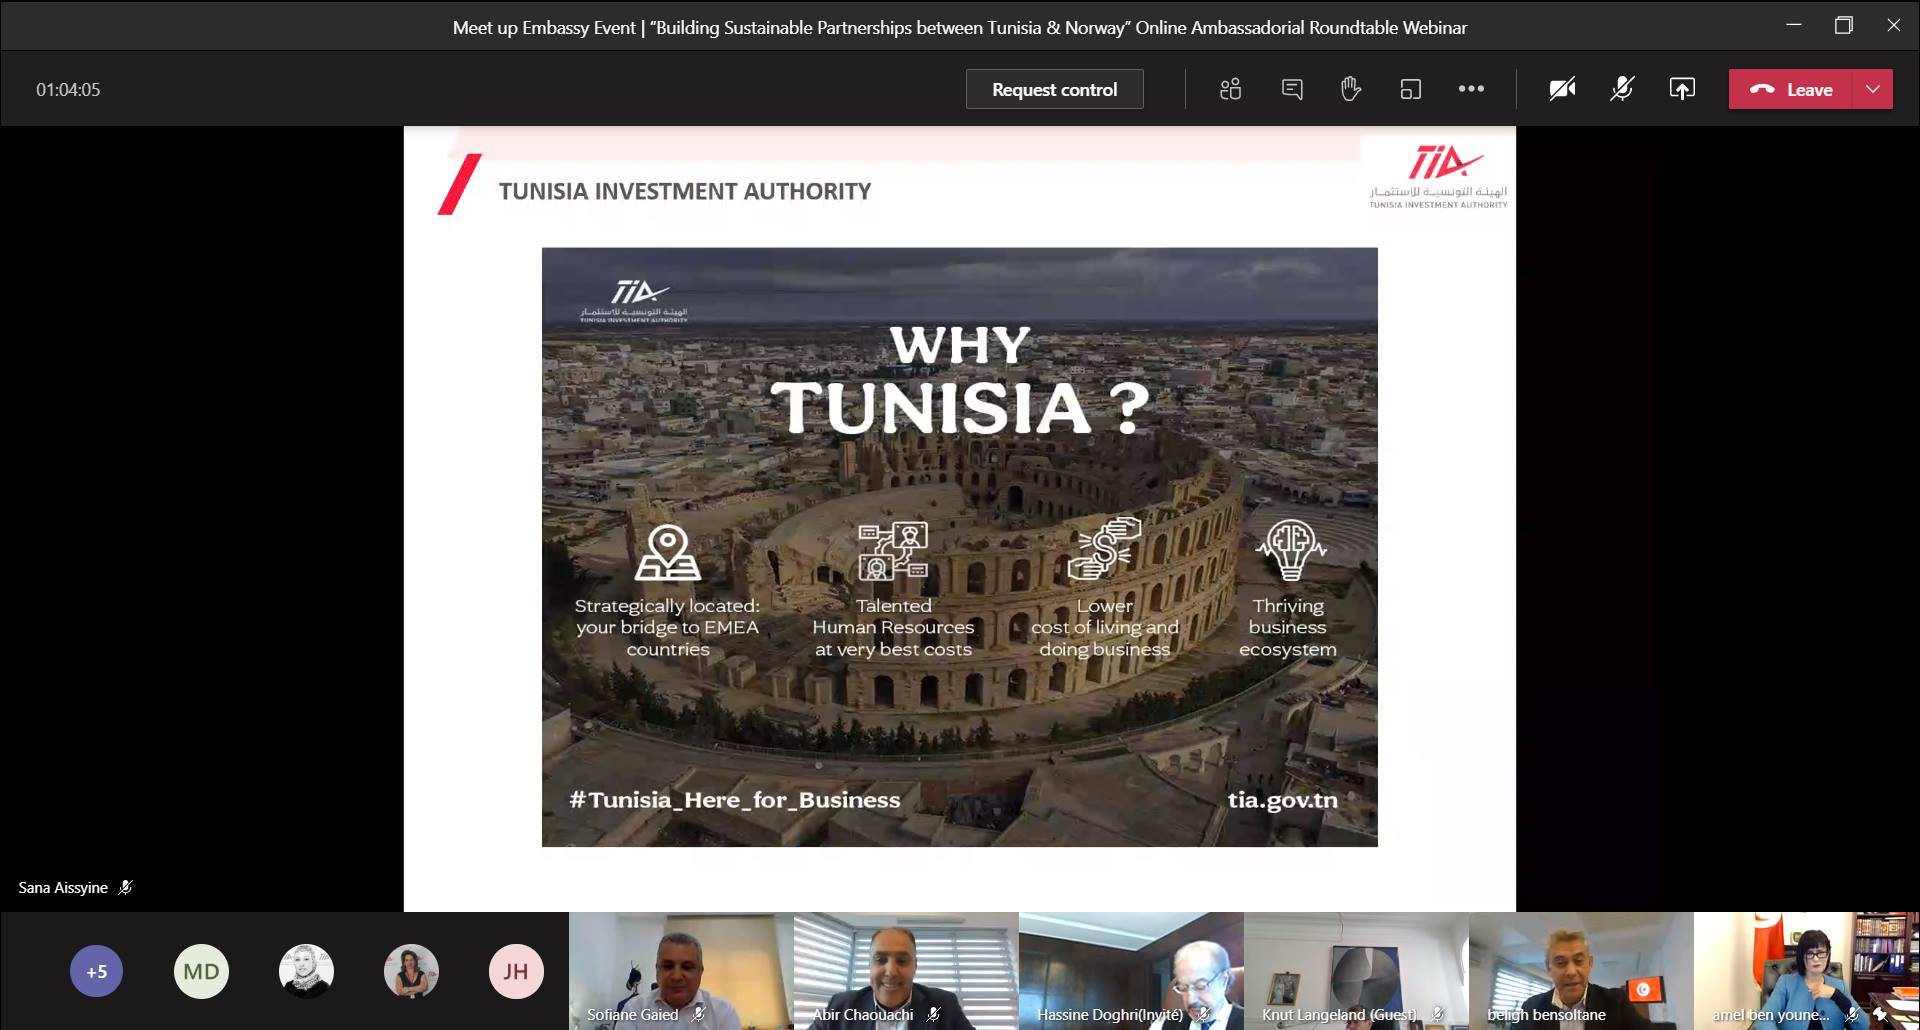Viewport: 1920px width, 1030px height.
Task: Click 'Thriving business ecosystem' text on slide
Action: pos(1288,627)
